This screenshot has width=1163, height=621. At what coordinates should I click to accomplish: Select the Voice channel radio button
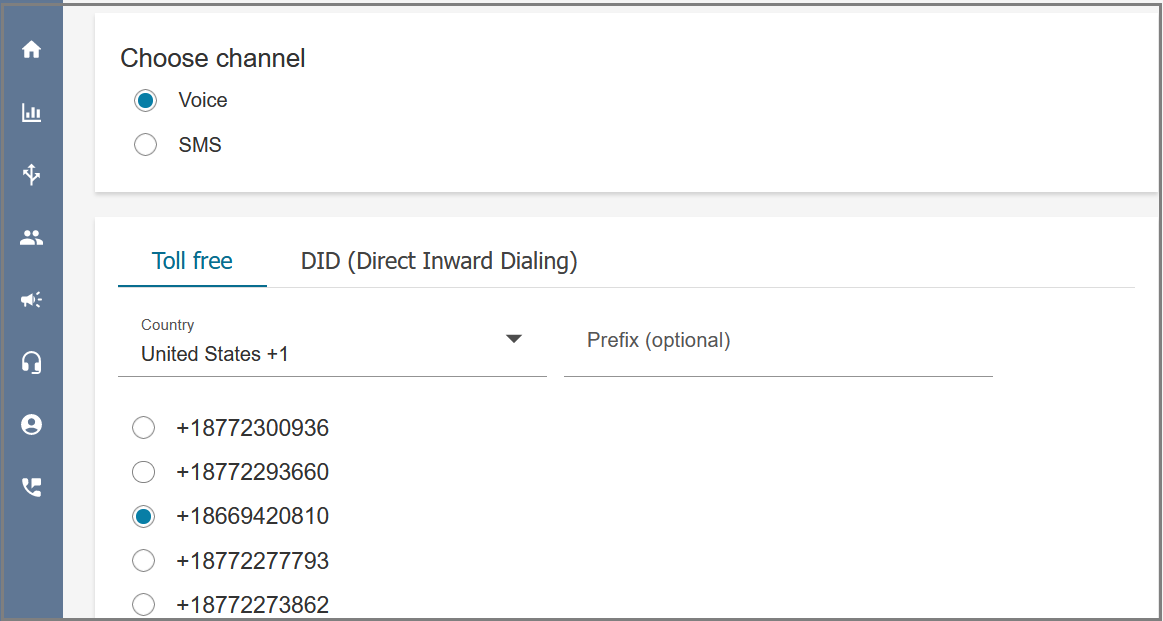tap(145, 100)
